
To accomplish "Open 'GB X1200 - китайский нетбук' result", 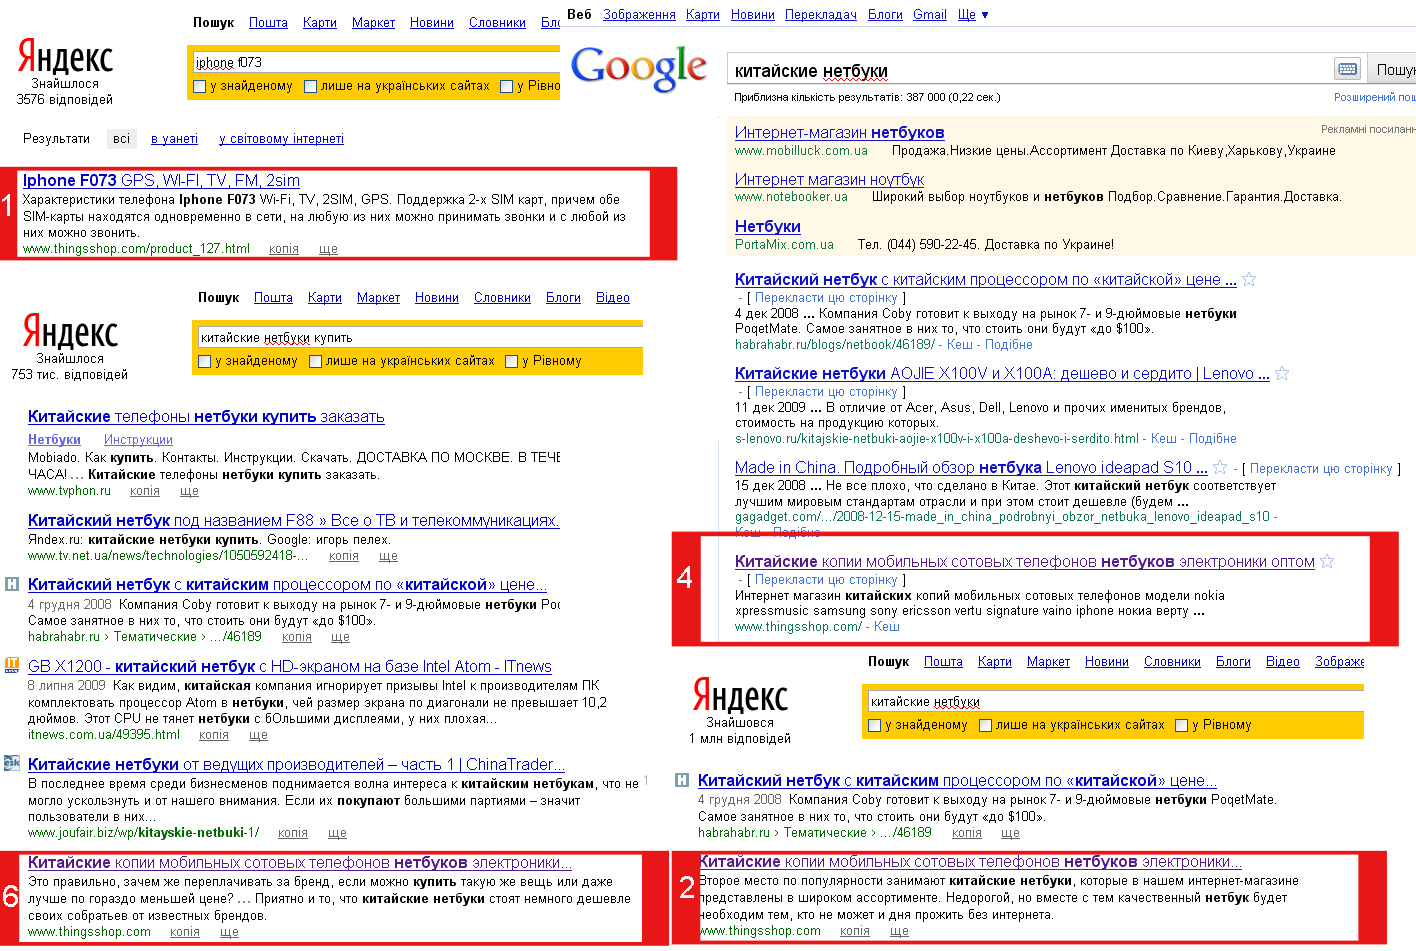I will pos(290,667).
